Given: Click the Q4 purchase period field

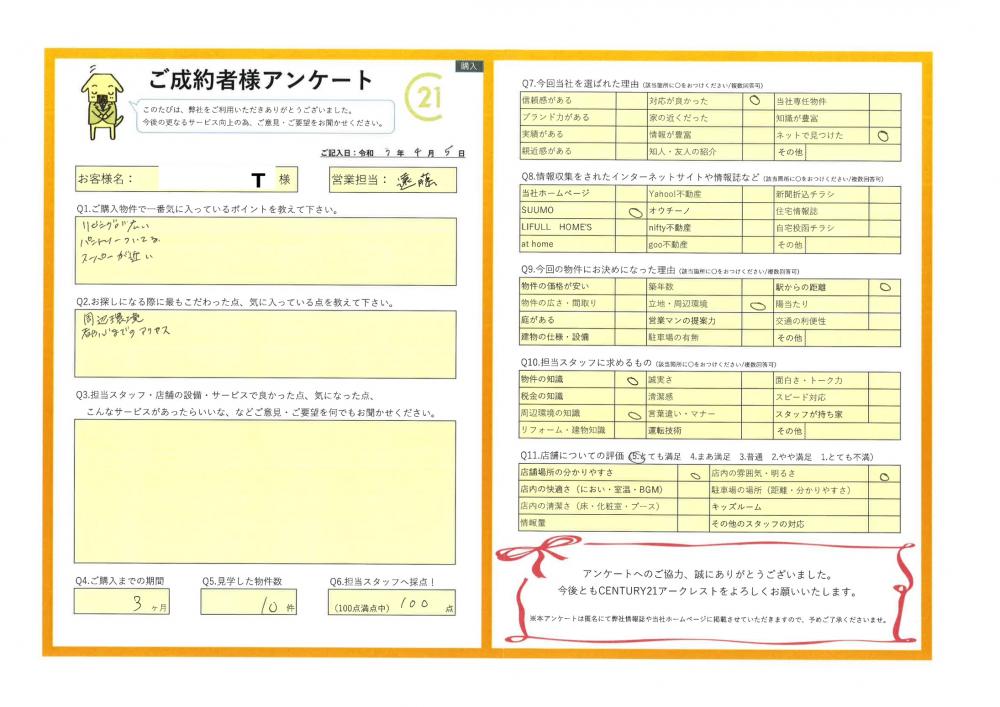Looking at the screenshot, I should point(121,602).
